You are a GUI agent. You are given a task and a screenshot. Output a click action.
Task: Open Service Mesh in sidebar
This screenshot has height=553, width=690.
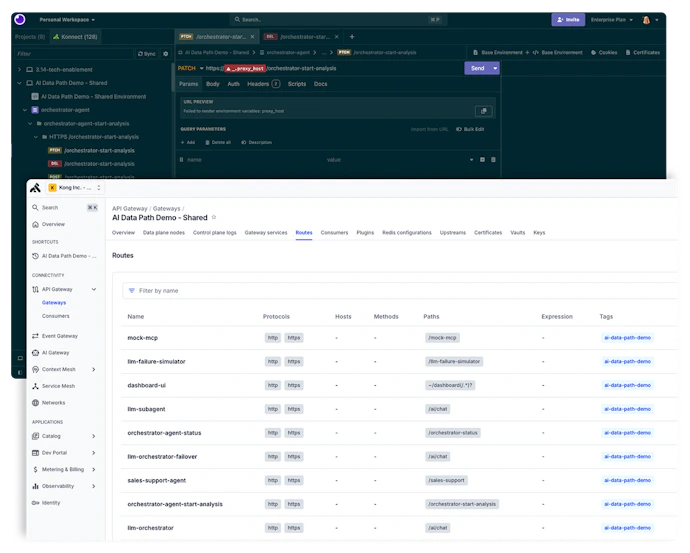click(54, 386)
